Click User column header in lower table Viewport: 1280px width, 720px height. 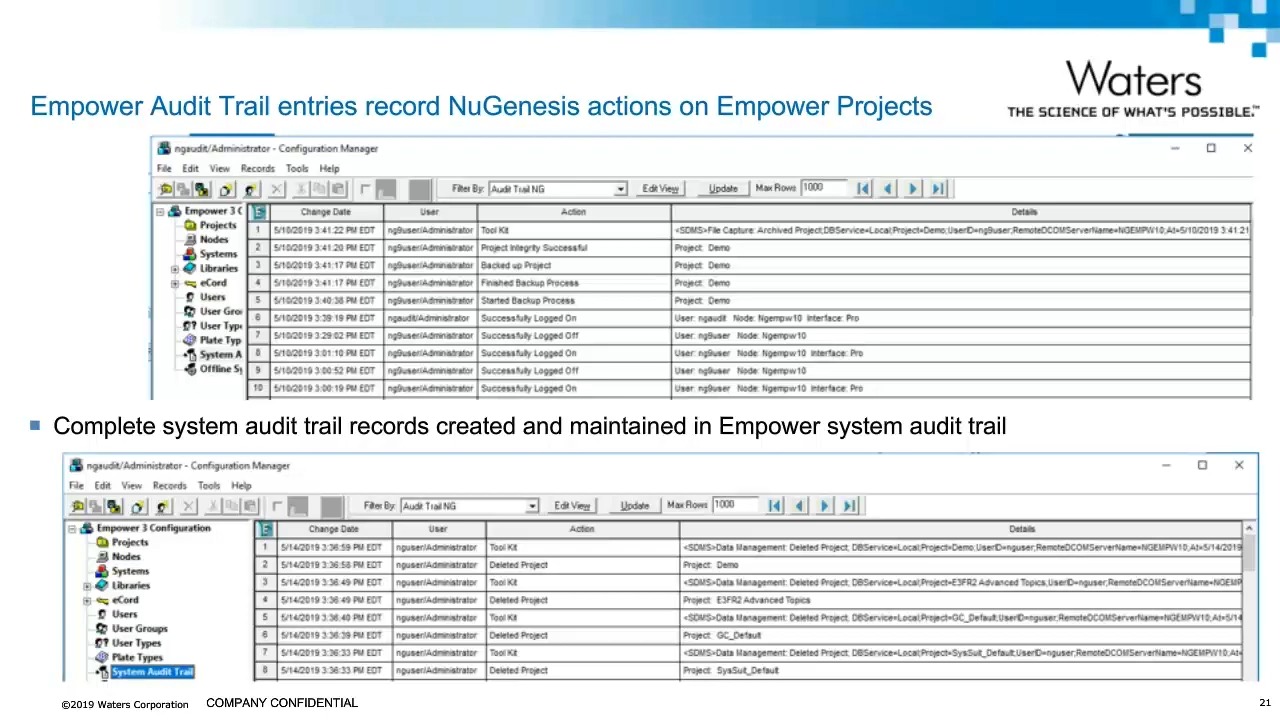point(438,529)
